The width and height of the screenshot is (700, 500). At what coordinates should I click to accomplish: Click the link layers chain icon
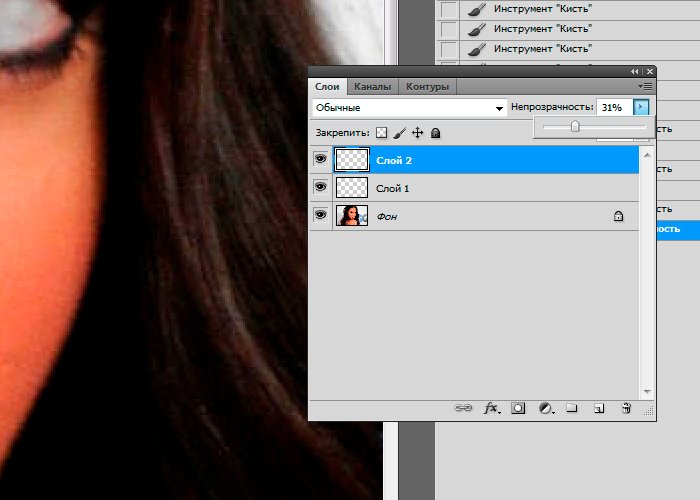[463, 408]
